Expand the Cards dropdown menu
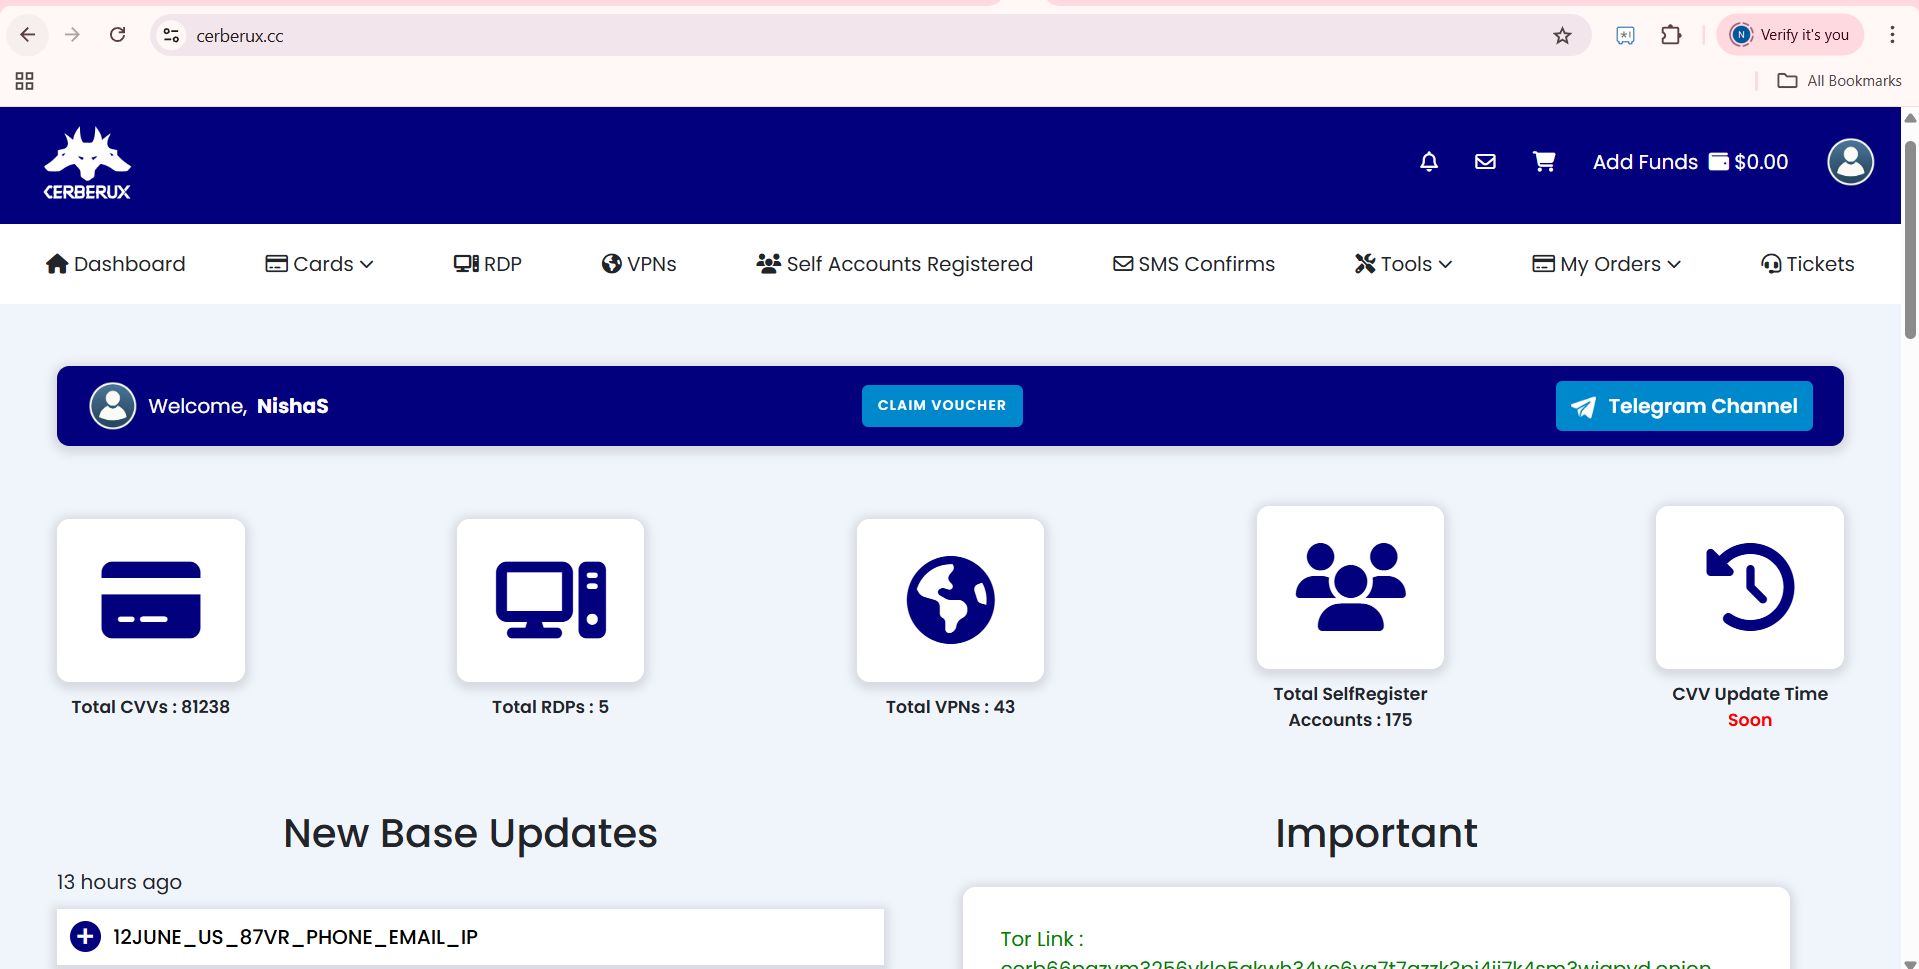Viewport: 1919px width, 969px height. pyautogui.click(x=319, y=264)
